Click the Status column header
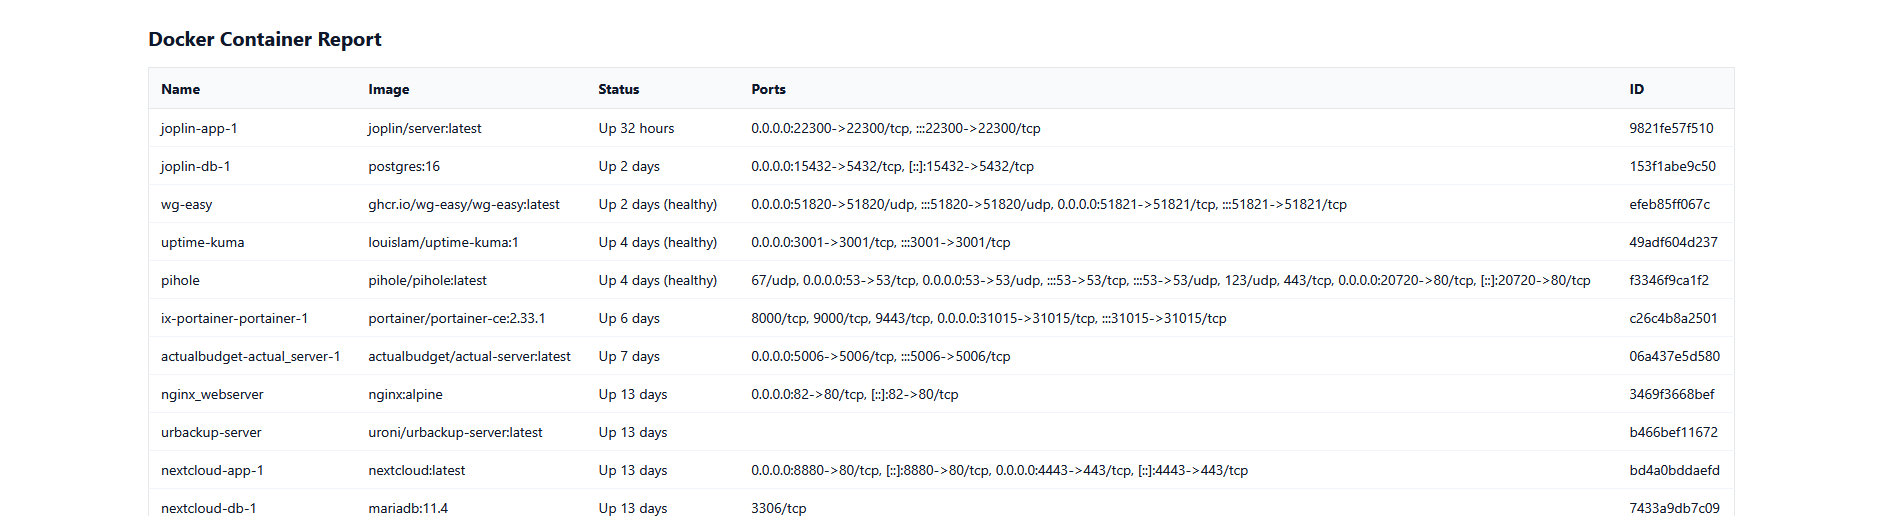The width and height of the screenshot is (1882, 516). pyautogui.click(x=619, y=89)
